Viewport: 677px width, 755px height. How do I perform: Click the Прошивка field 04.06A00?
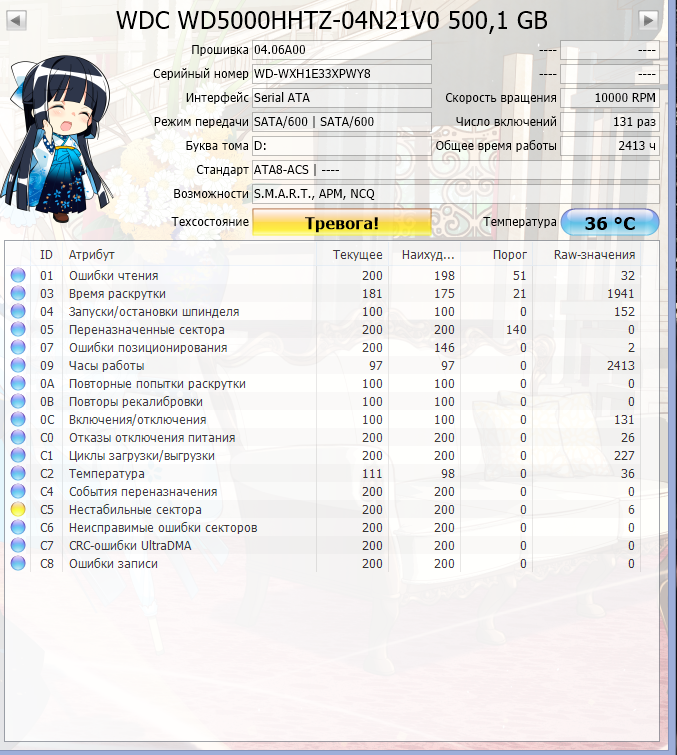pos(342,50)
